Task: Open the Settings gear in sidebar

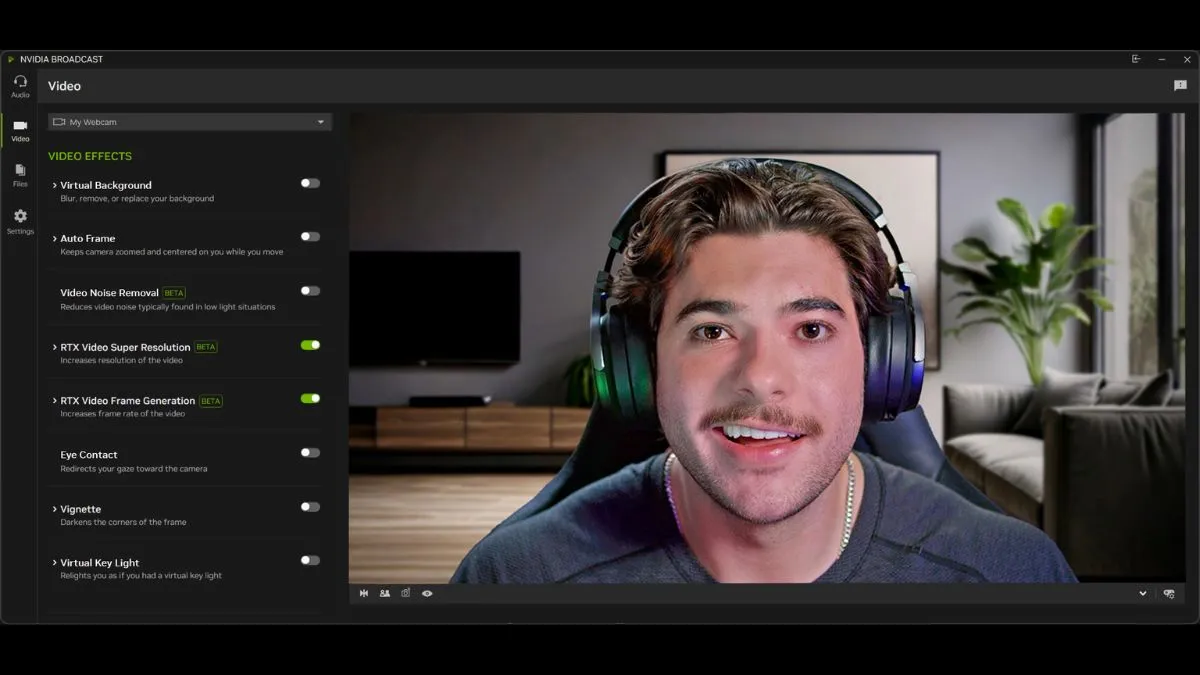Action: click(20, 222)
